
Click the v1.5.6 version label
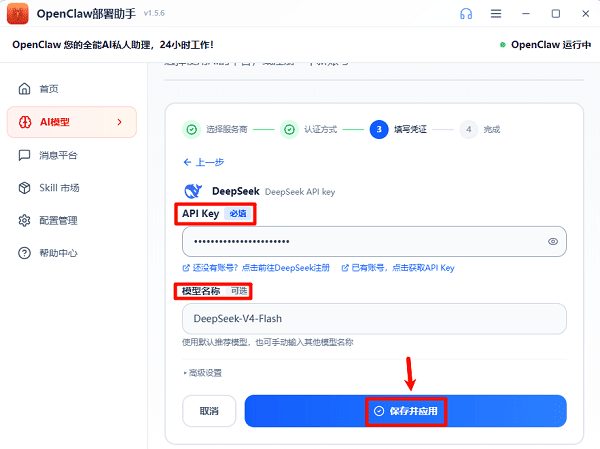pos(154,13)
